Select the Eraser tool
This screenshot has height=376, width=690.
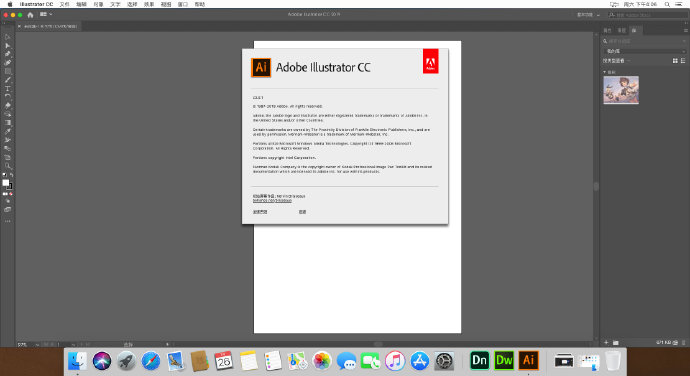point(7,106)
